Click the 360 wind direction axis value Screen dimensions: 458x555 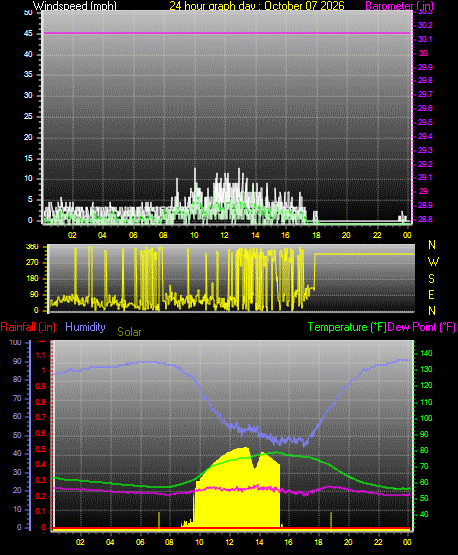tap(32, 247)
